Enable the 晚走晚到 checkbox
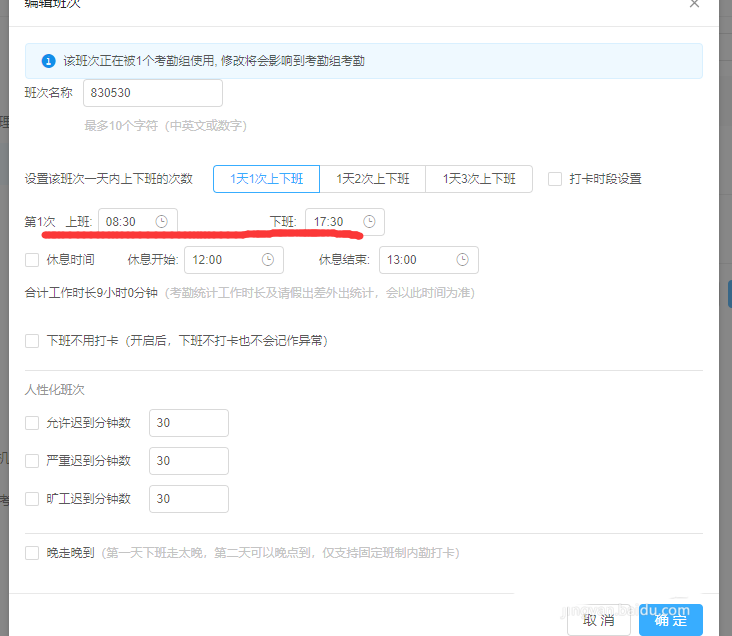Image resolution: width=732 pixels, height=636 pixels. click(x=32, y=553)
